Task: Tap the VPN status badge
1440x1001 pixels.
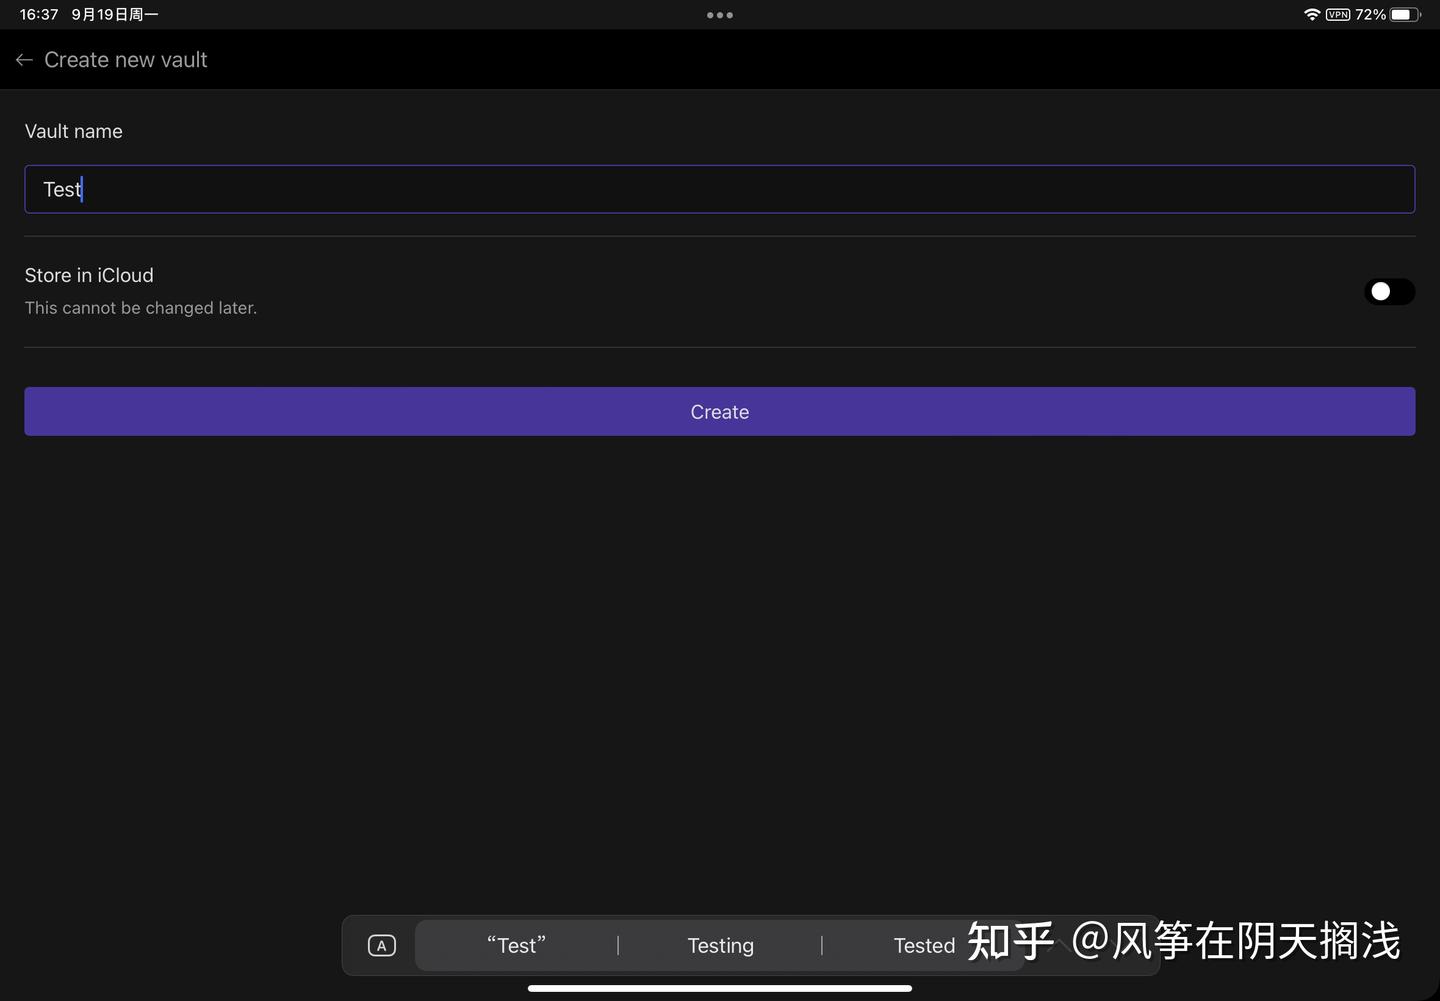Action: click(1338, 14)
